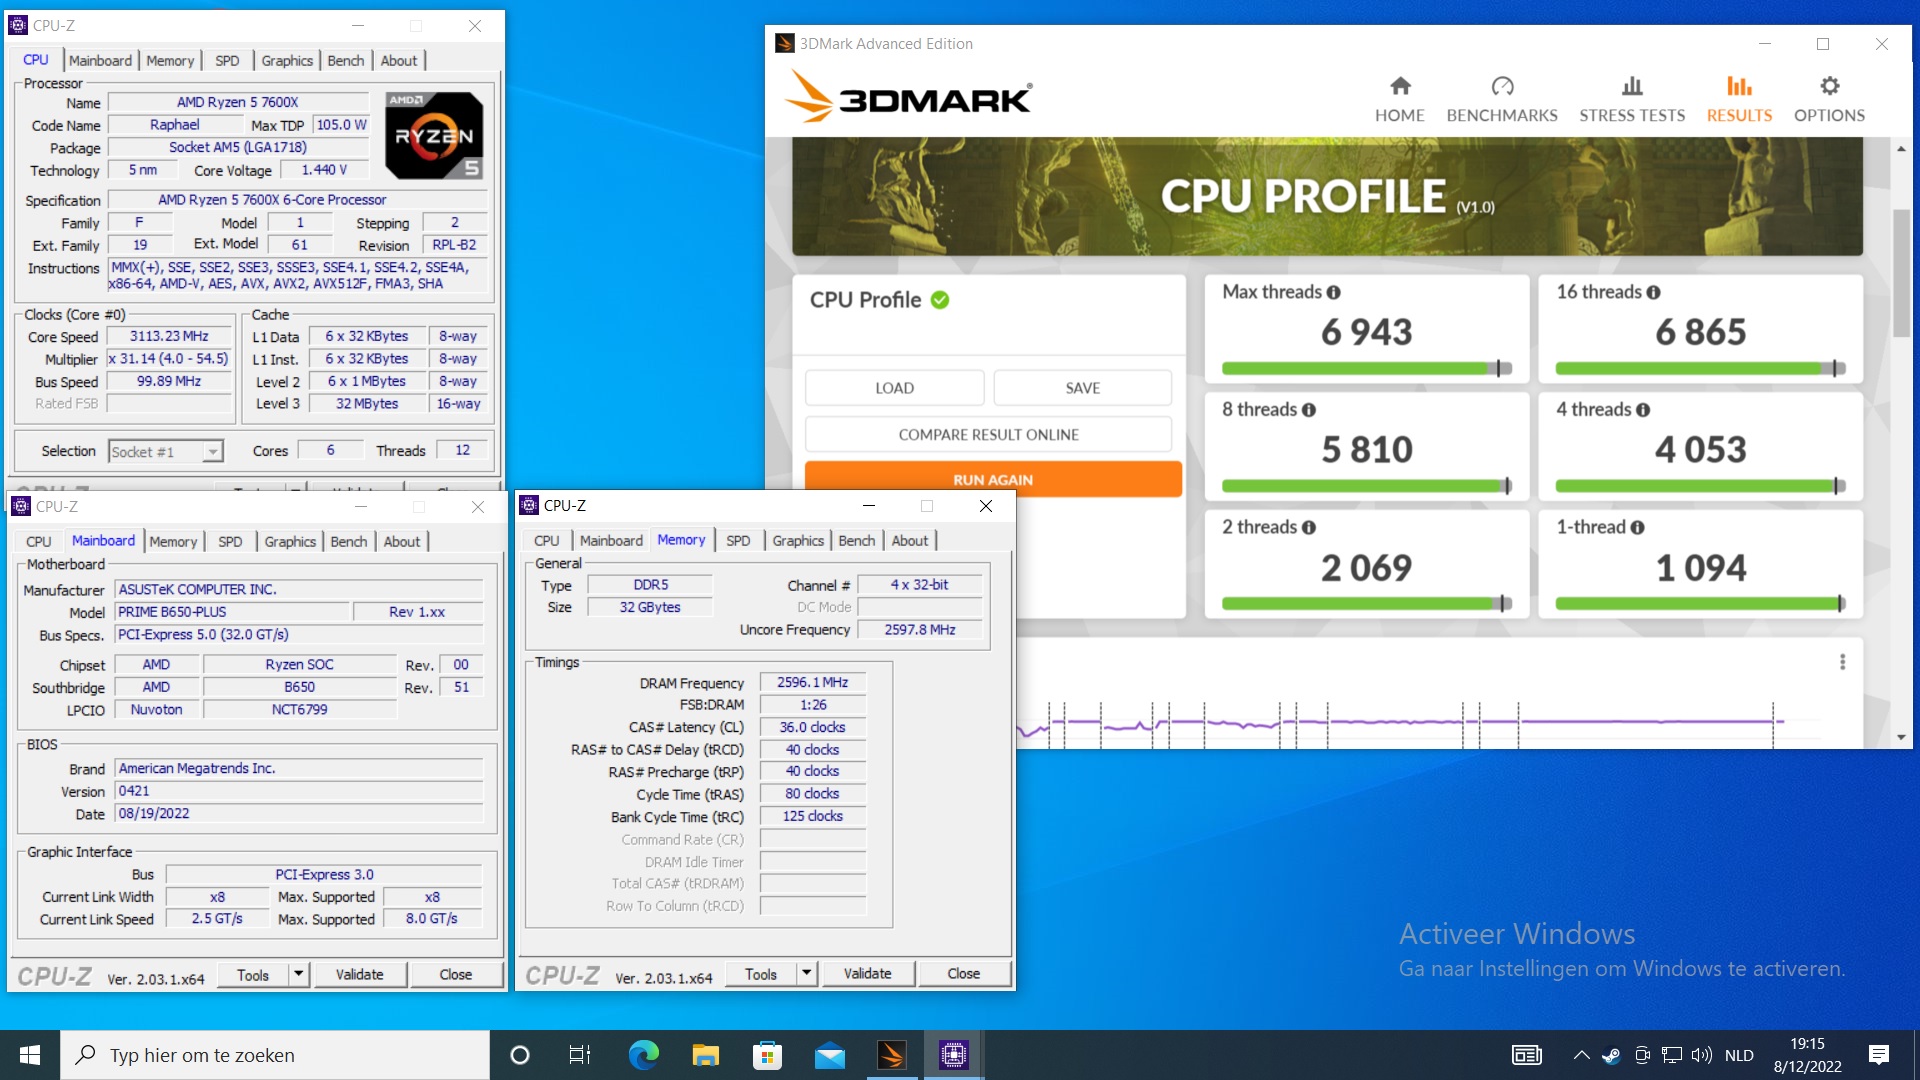Click green CPU Profile validity checkmark
1920x1080 pixels.
pyautogui.click(x=940, y=300)
